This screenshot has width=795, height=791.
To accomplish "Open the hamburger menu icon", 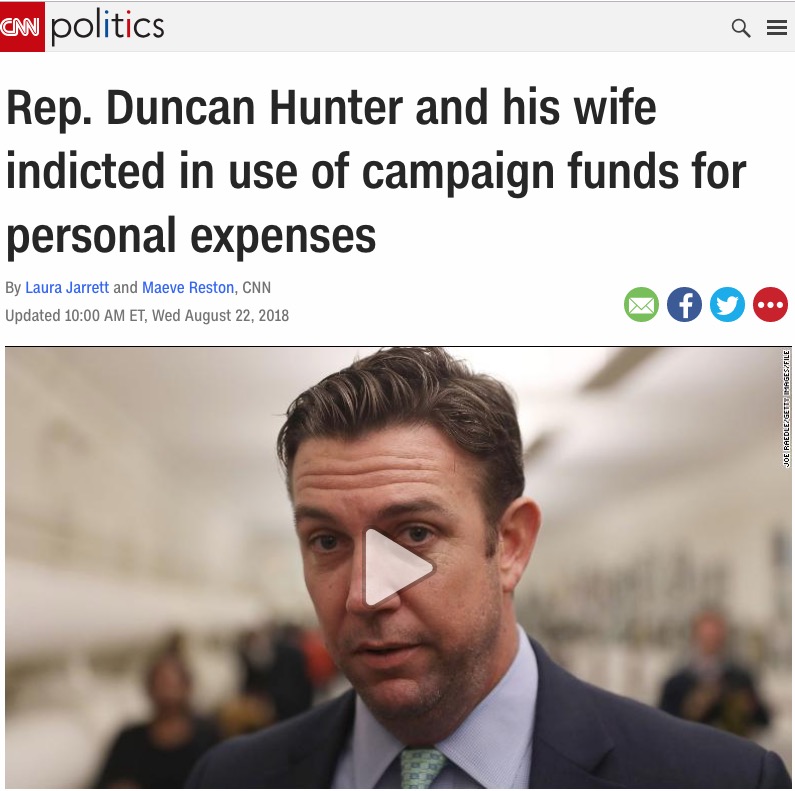I will click(776, 28).
